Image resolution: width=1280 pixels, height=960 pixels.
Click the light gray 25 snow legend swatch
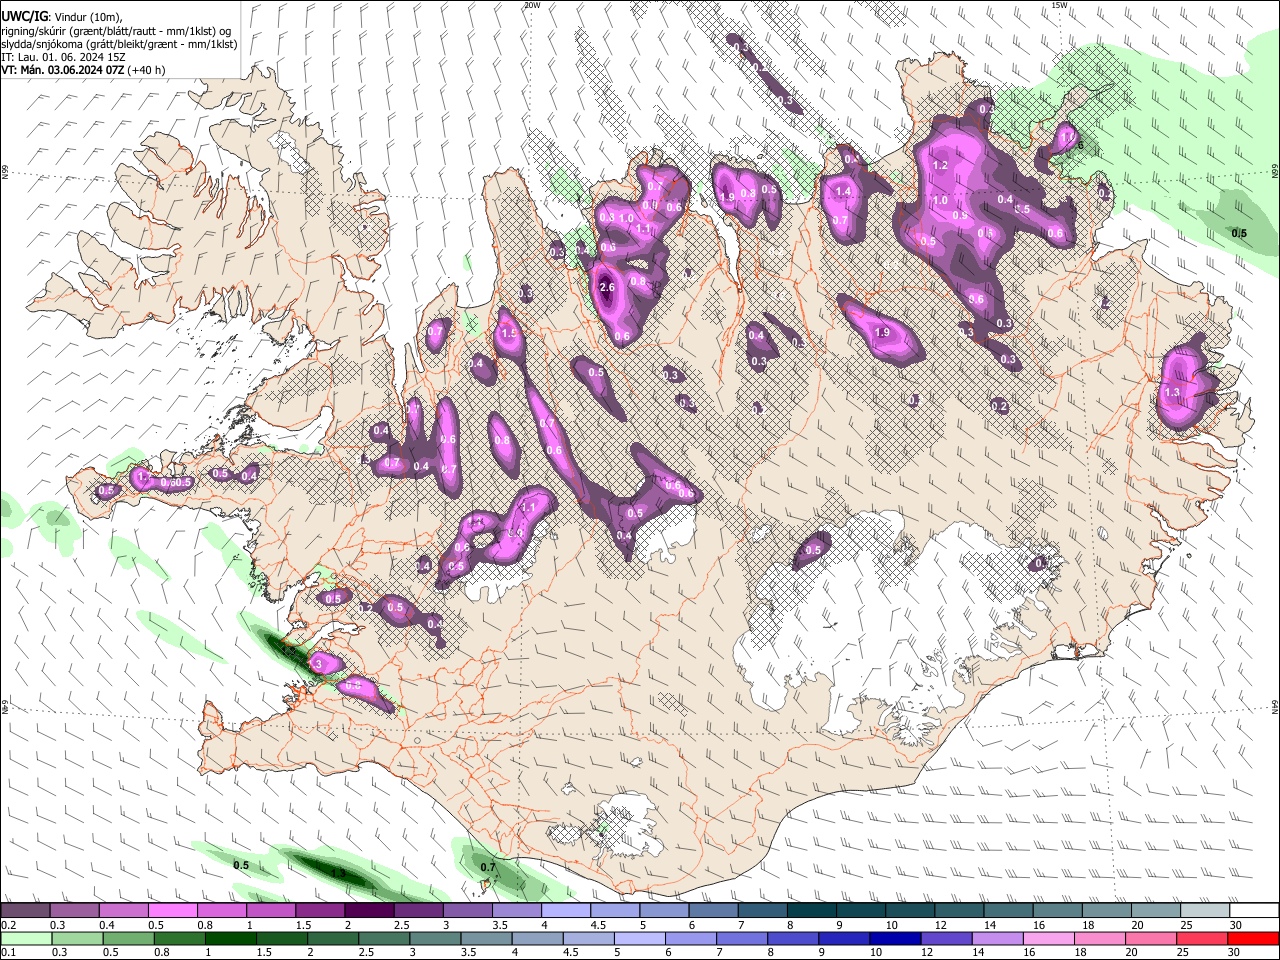tap(1206, 911)
